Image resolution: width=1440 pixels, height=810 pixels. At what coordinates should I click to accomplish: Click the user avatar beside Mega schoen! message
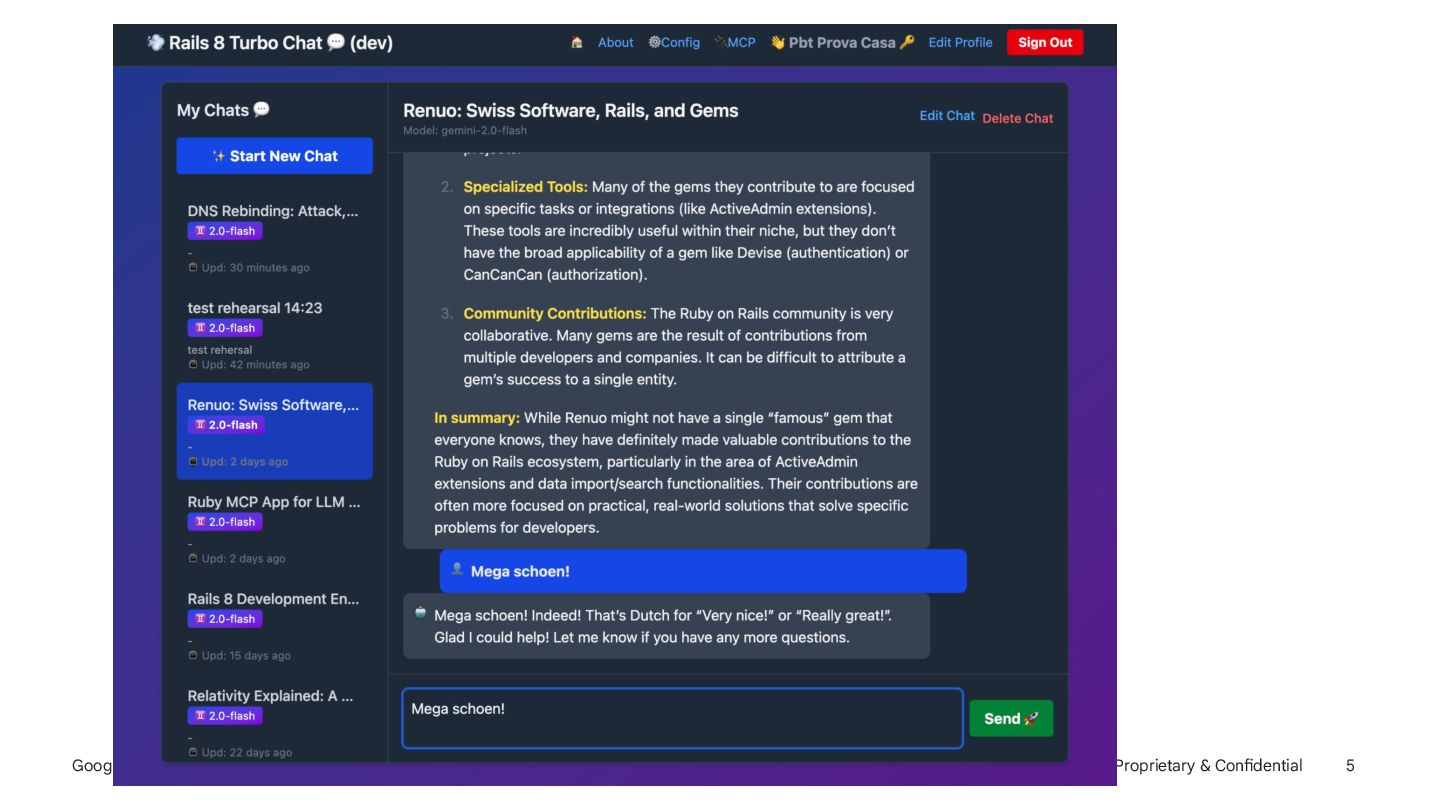[x=457, y=569]
